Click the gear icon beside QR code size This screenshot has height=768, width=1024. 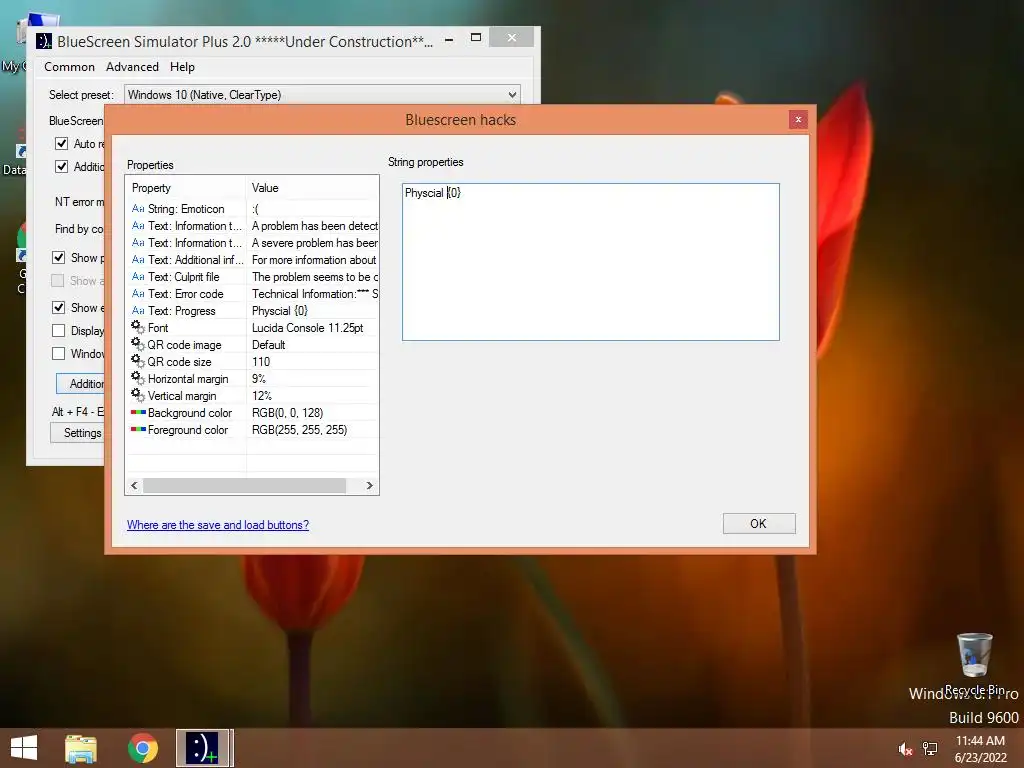[138, 360]
